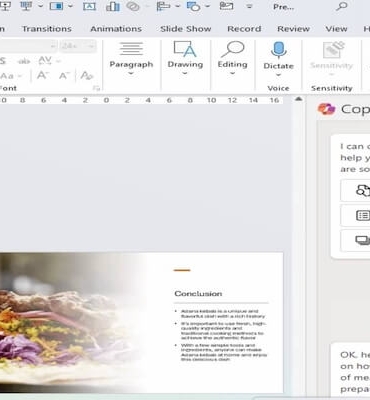Open the font name combo box
This screenshot has height=400, width=370.
click(28, 46)
